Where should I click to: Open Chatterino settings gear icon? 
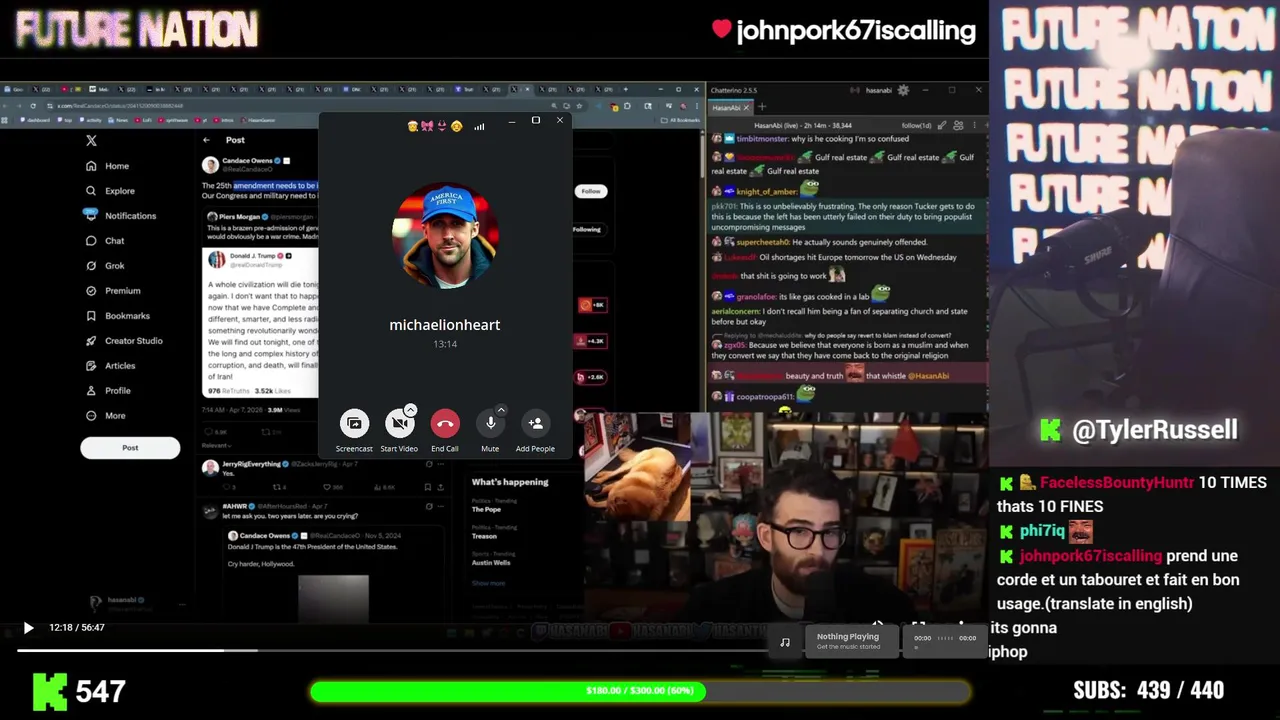[x=903, y=90]
